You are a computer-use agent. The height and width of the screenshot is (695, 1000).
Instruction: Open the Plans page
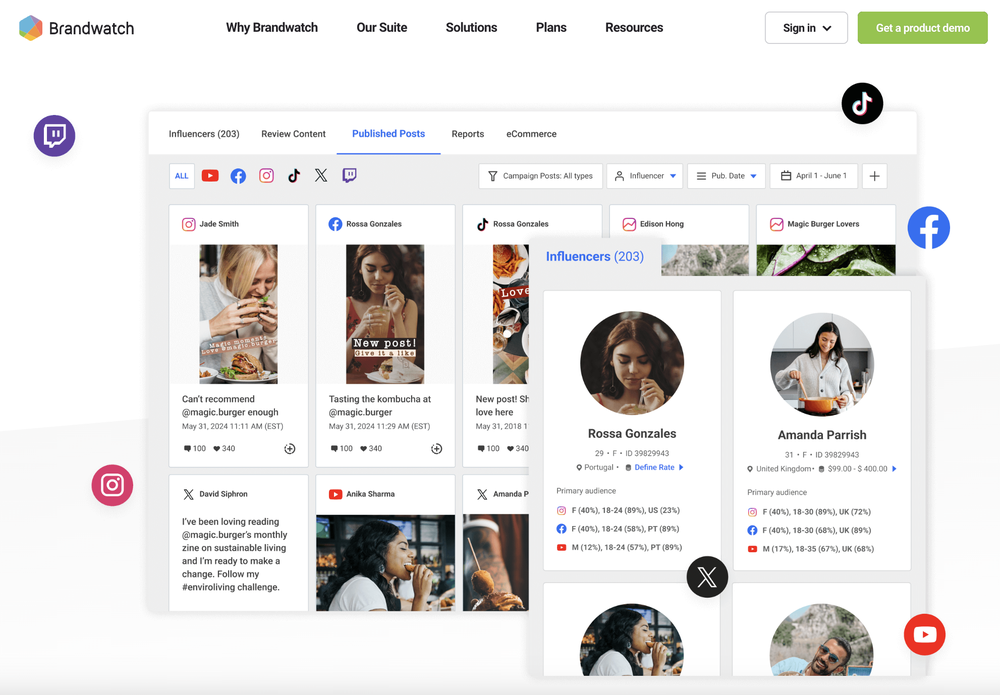[551, 27]
